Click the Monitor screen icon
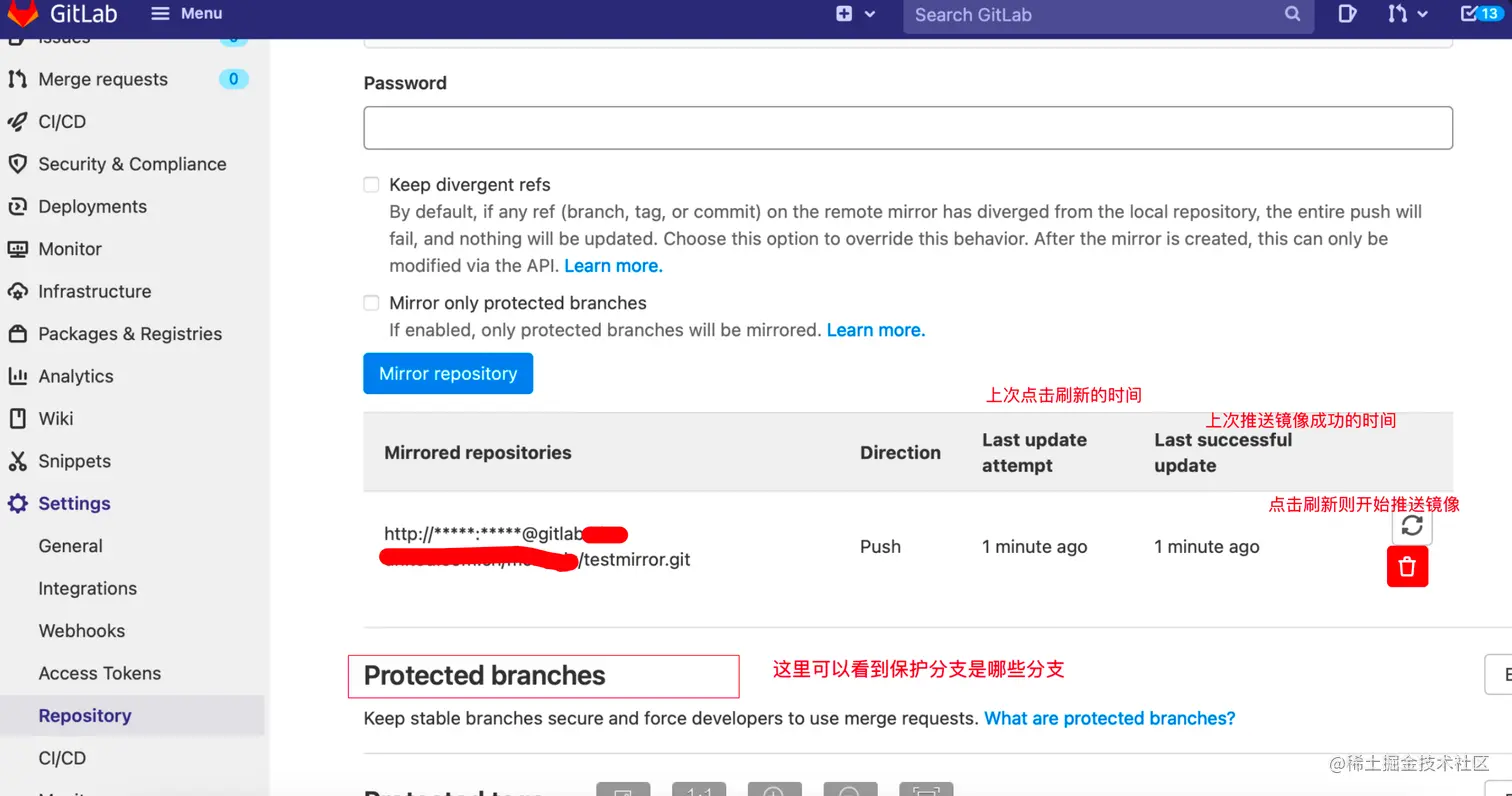Viewport: 1512px width, 796px height. point(17,249)
